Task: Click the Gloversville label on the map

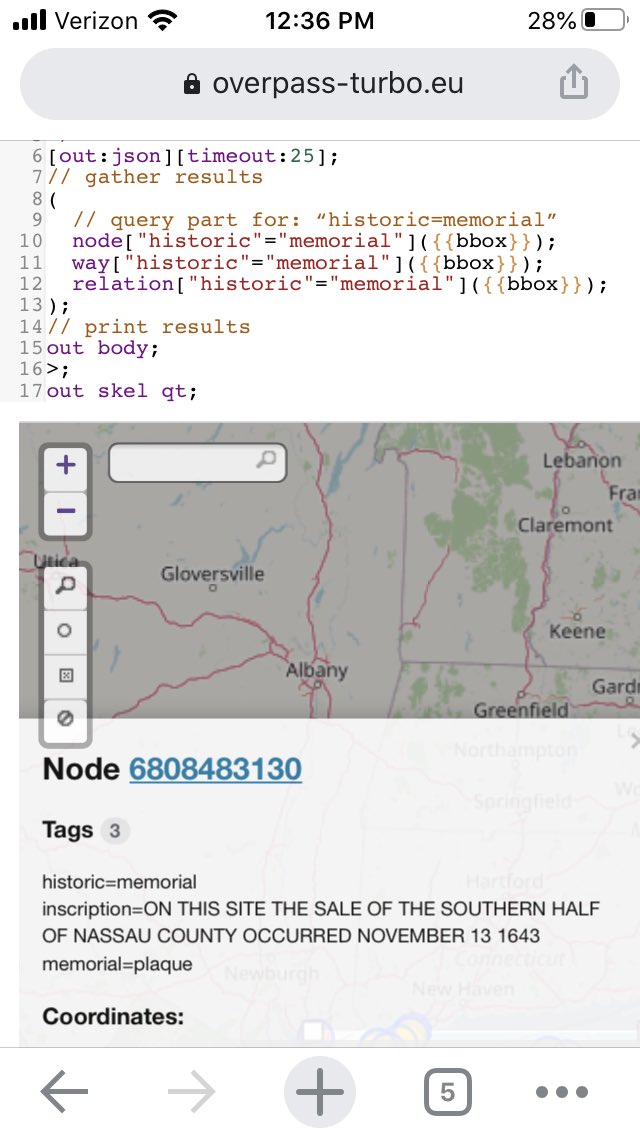Action: [x=212, y=574]
